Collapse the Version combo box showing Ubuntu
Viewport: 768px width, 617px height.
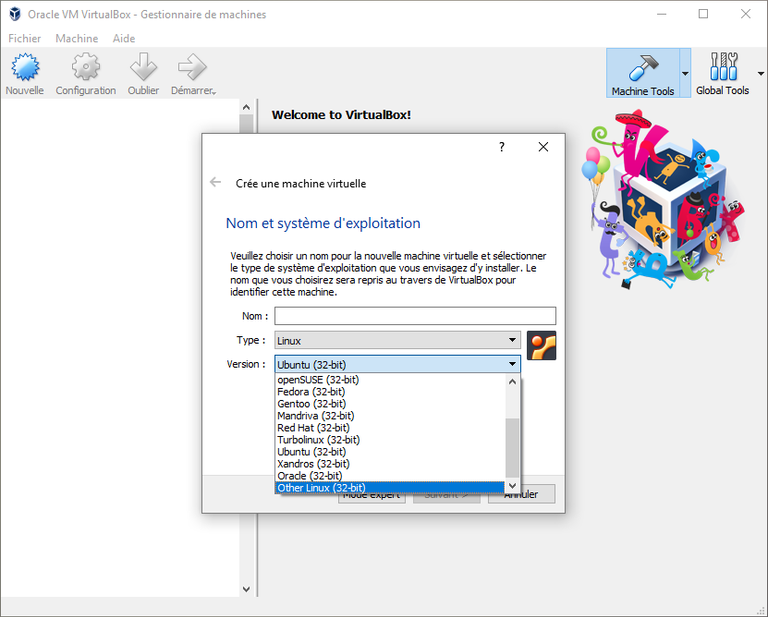[x=397, y=364]
